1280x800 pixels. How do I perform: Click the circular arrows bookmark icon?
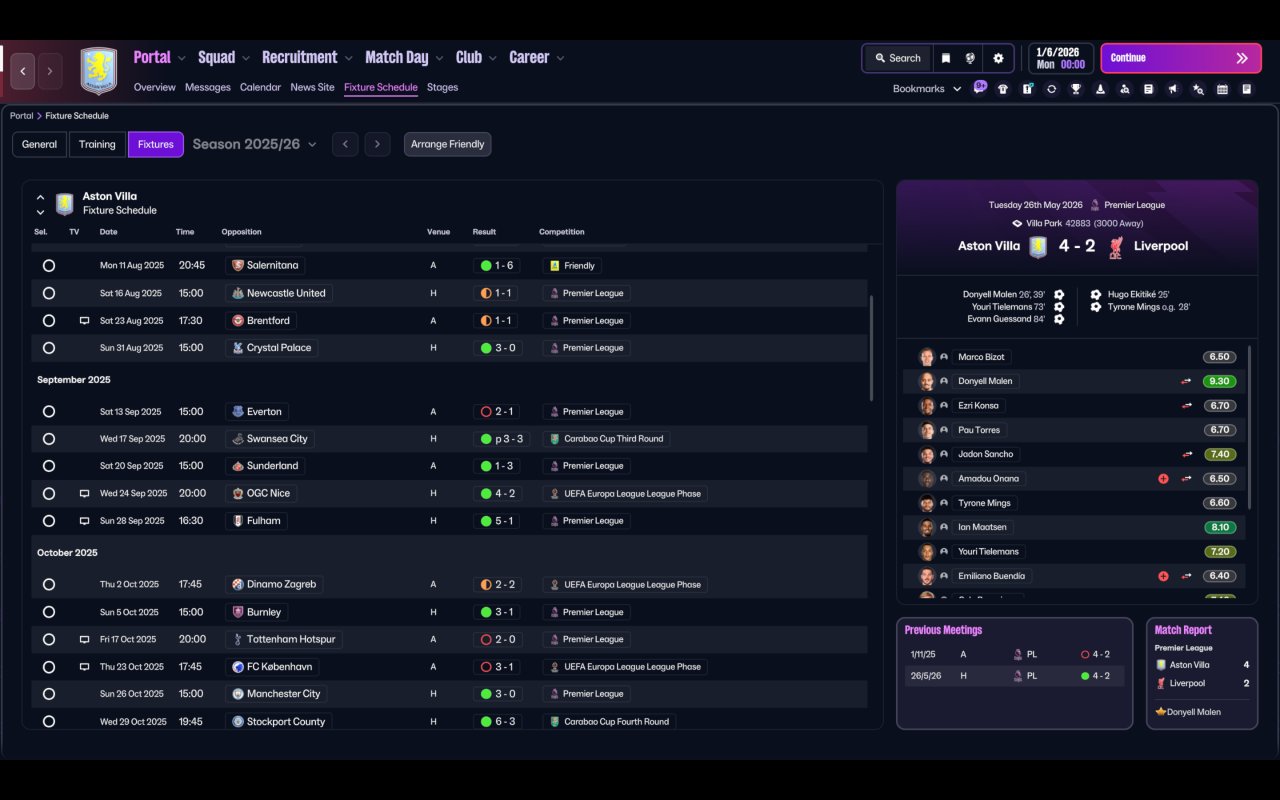[1051, 89]
